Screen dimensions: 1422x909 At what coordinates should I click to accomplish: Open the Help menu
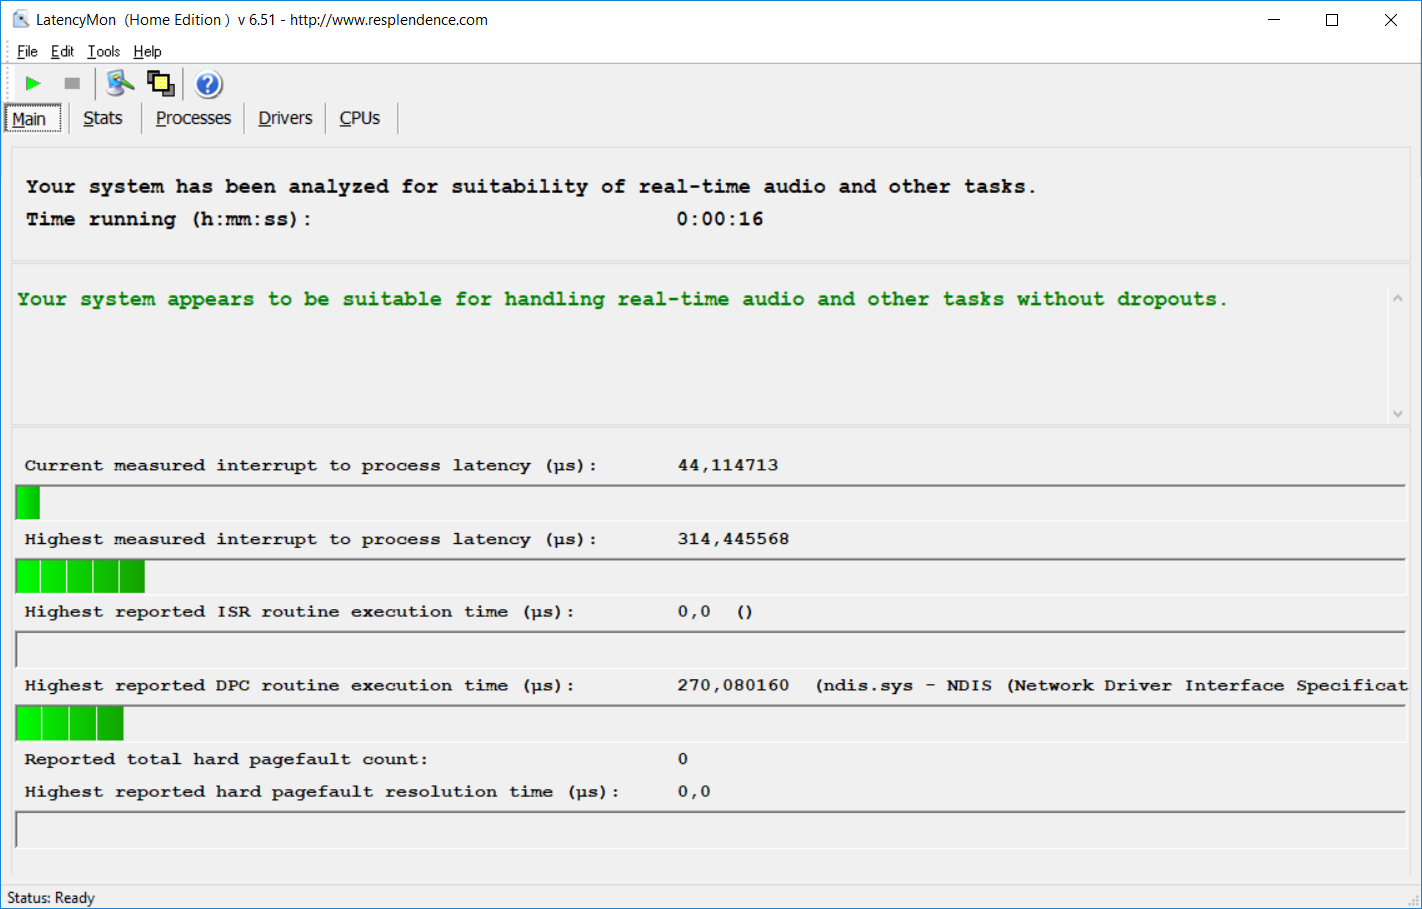147,52
